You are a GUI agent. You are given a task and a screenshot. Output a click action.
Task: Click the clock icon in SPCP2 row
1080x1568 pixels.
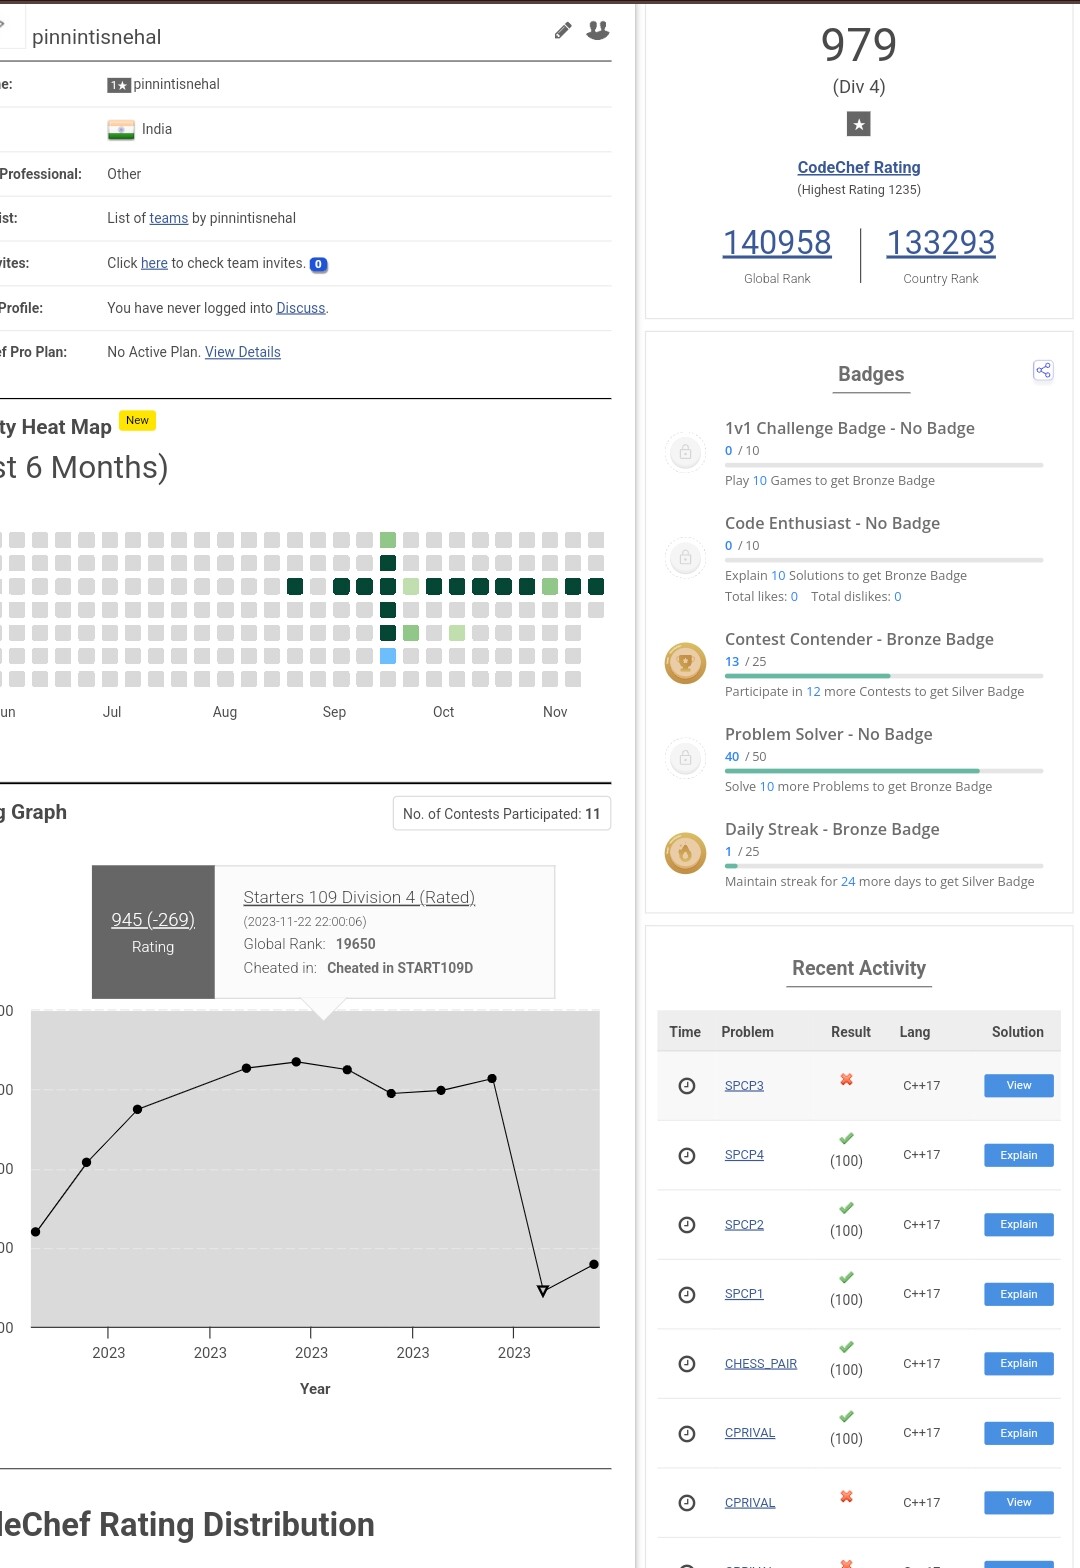pos(687,1225)
